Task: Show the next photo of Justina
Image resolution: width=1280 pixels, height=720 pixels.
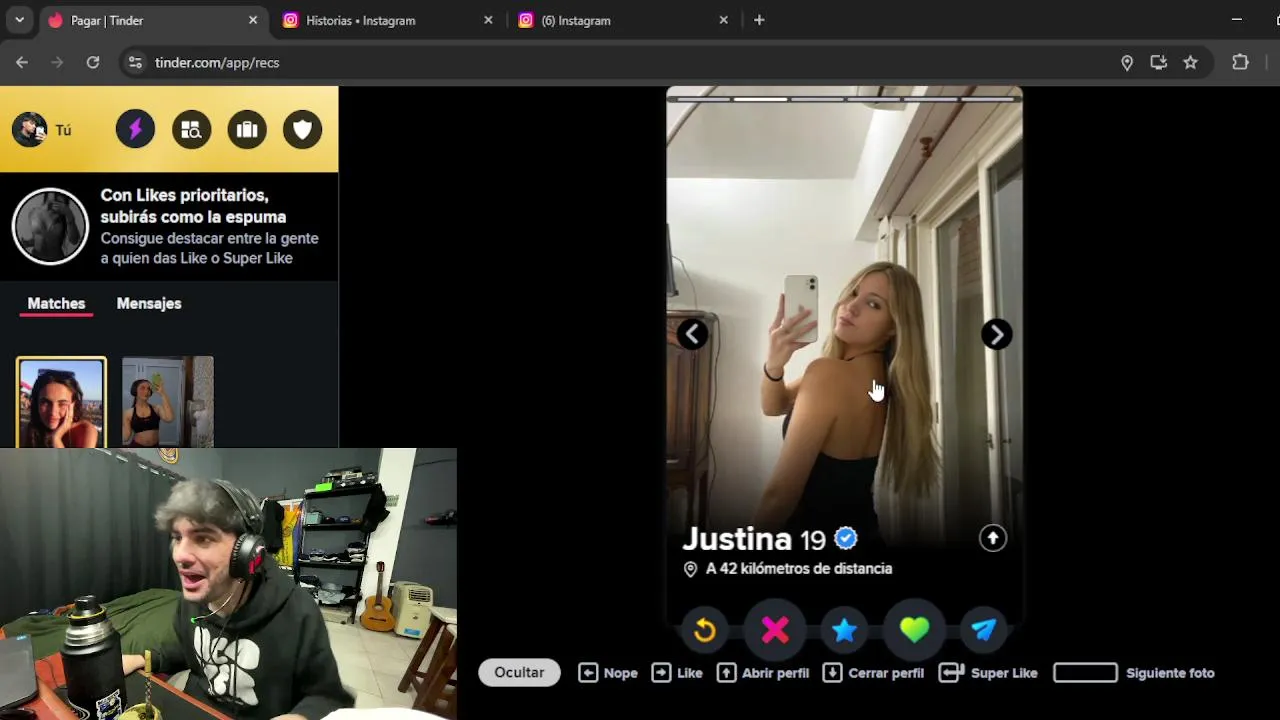Action: click(x=996, y=334)
